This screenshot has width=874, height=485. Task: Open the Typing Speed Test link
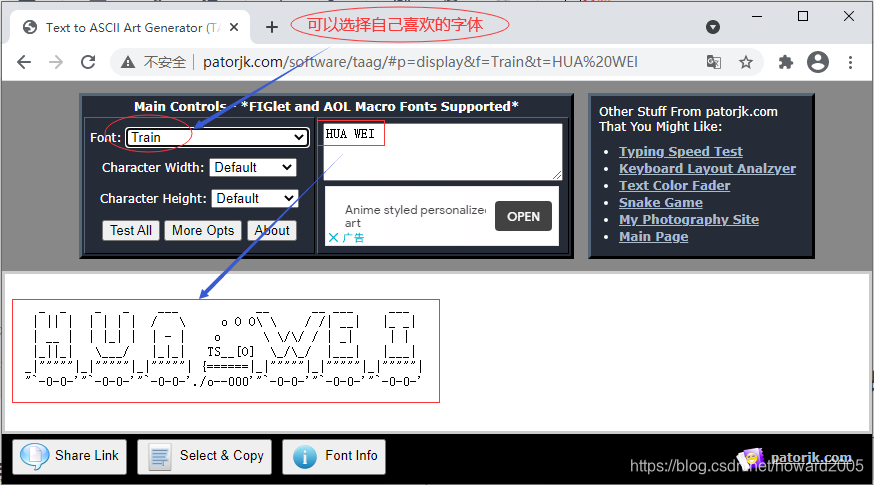pyautogui.click(x=681, y=152)
